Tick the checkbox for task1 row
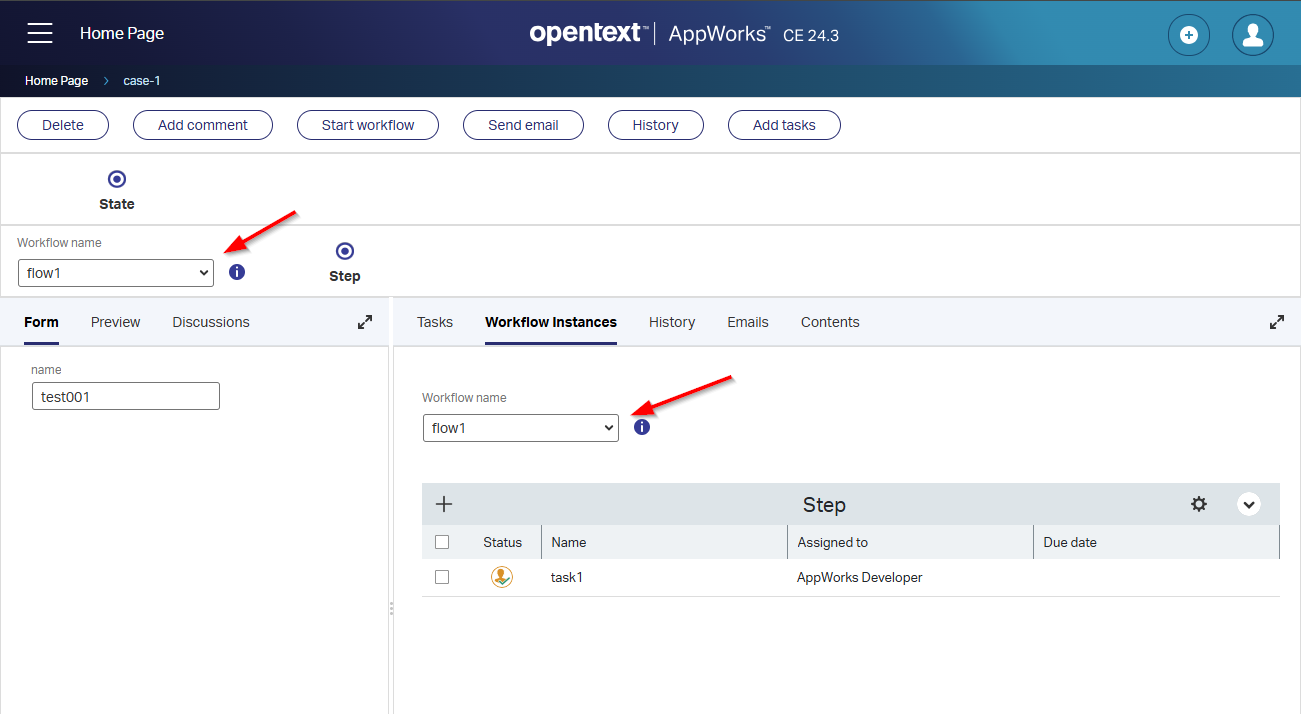 (442, 577)
